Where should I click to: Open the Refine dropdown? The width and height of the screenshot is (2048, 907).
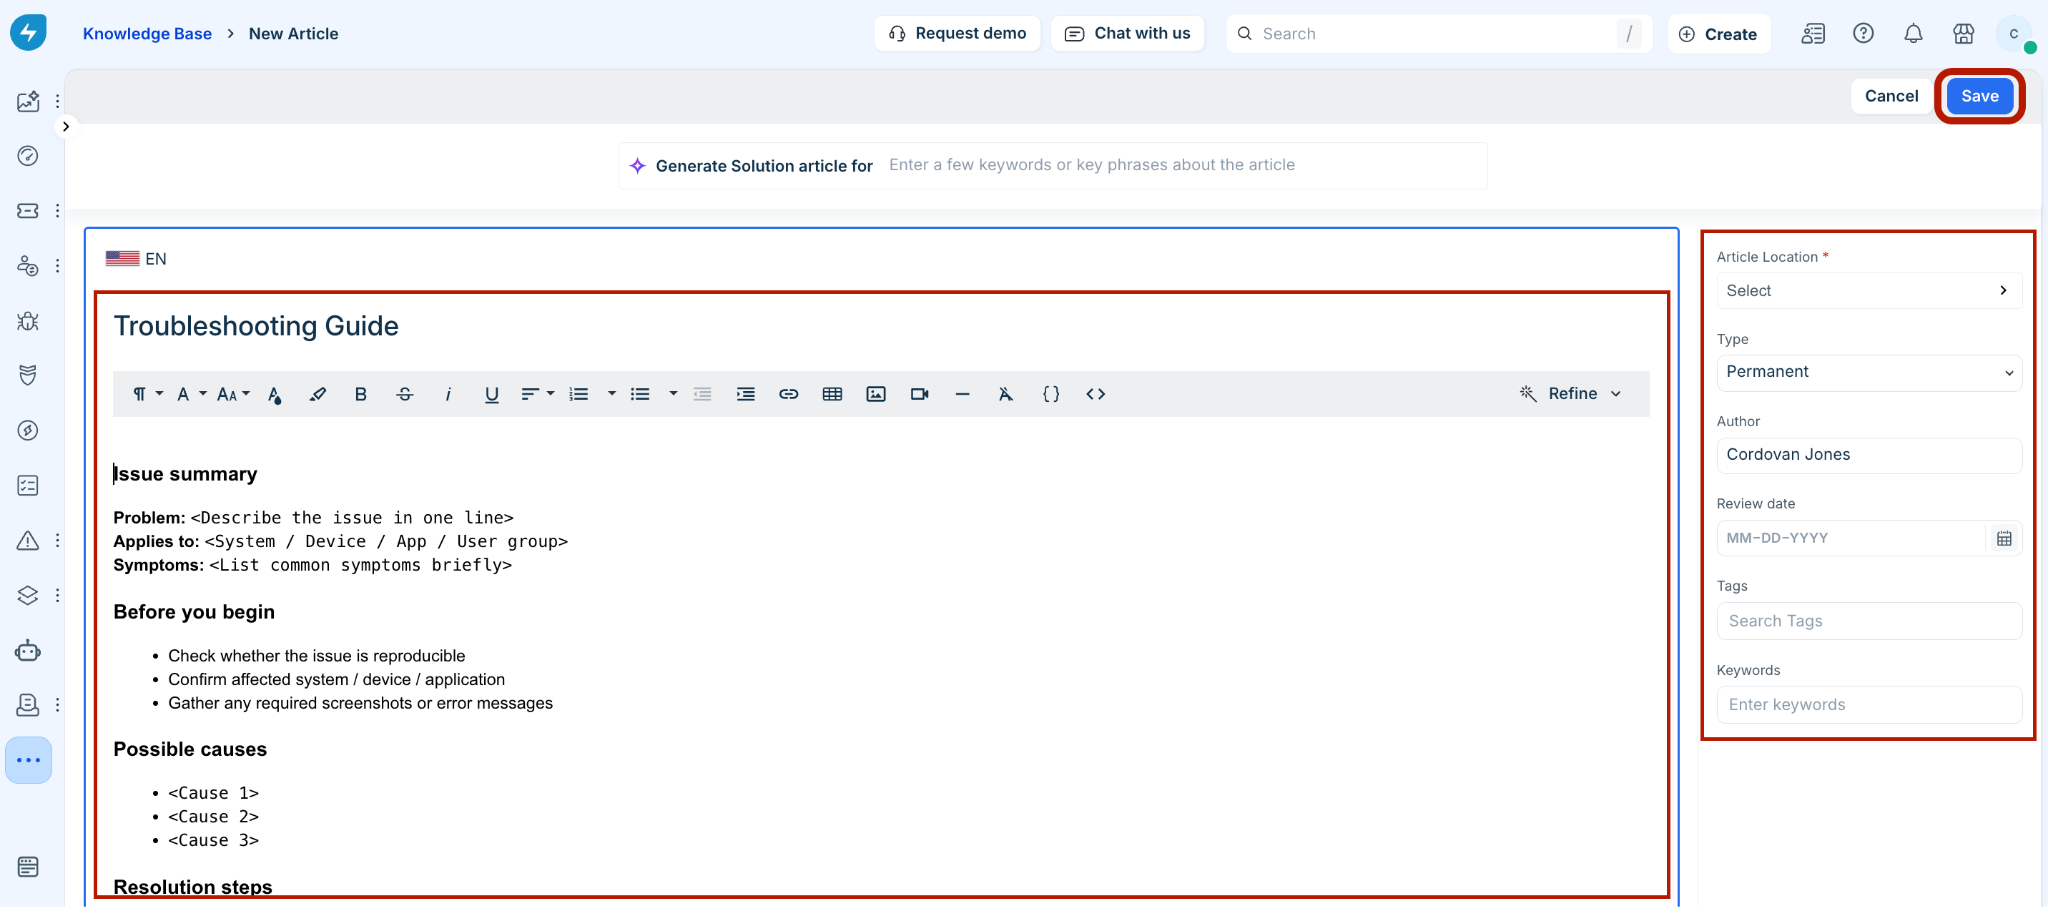tap(1571, 394)
